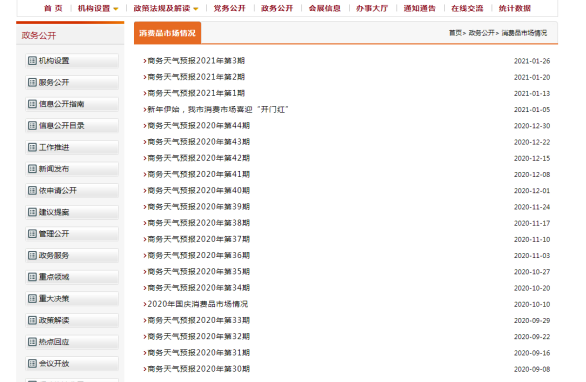586x382 pixels.
Task: Open 首页 in the top navigation
Action: coord(53,8)
